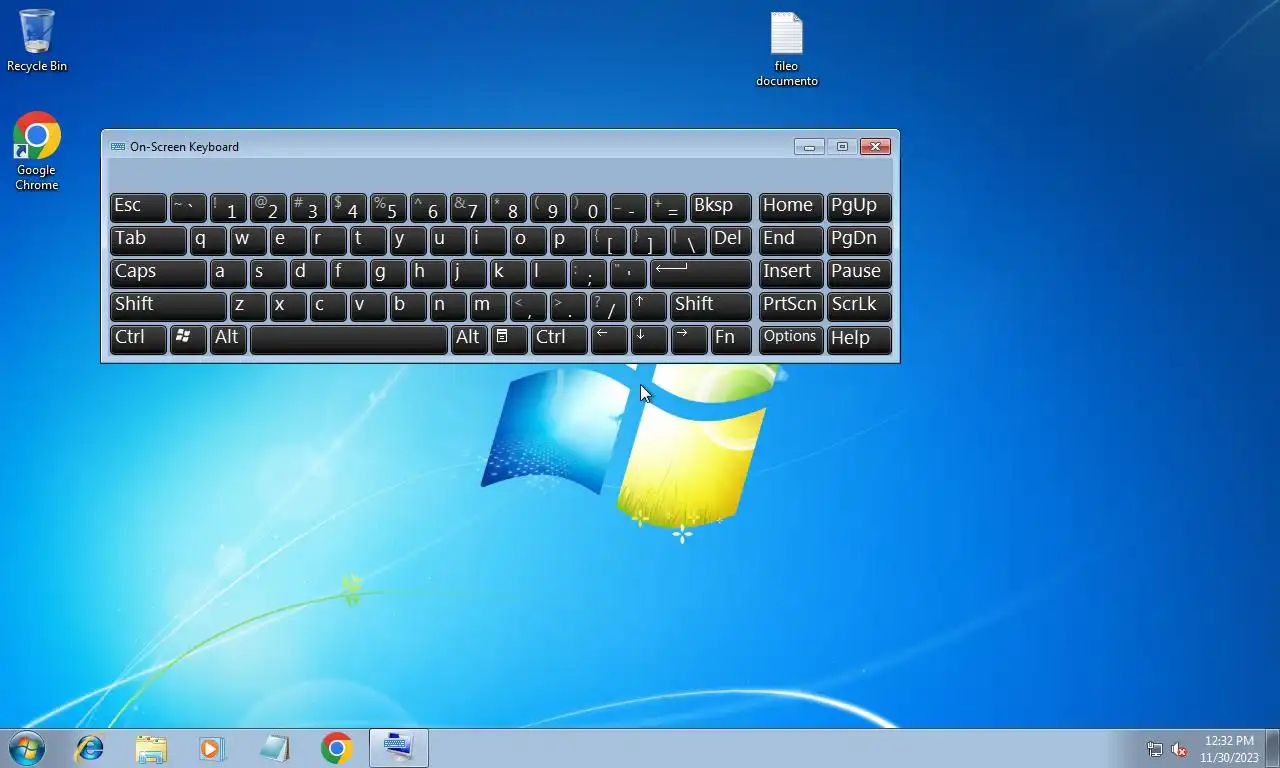Click the Pause key

(859, 273)
